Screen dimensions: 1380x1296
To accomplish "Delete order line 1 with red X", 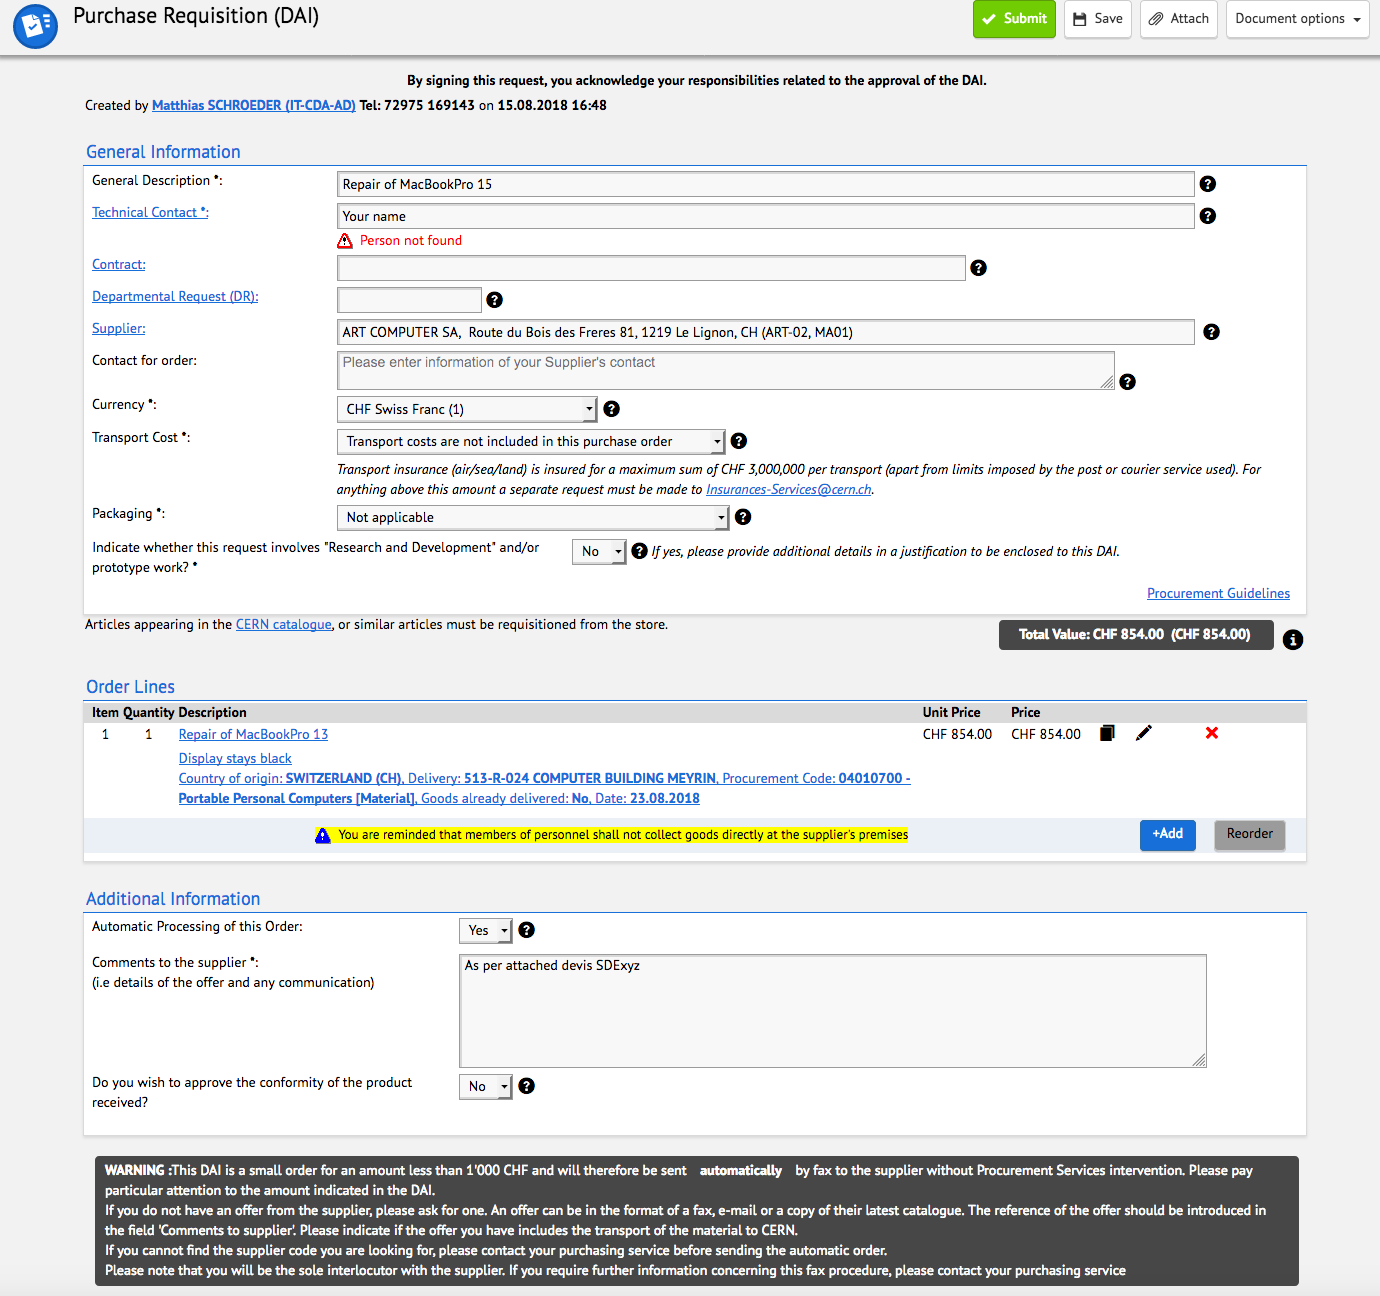I will point(1212,733).
